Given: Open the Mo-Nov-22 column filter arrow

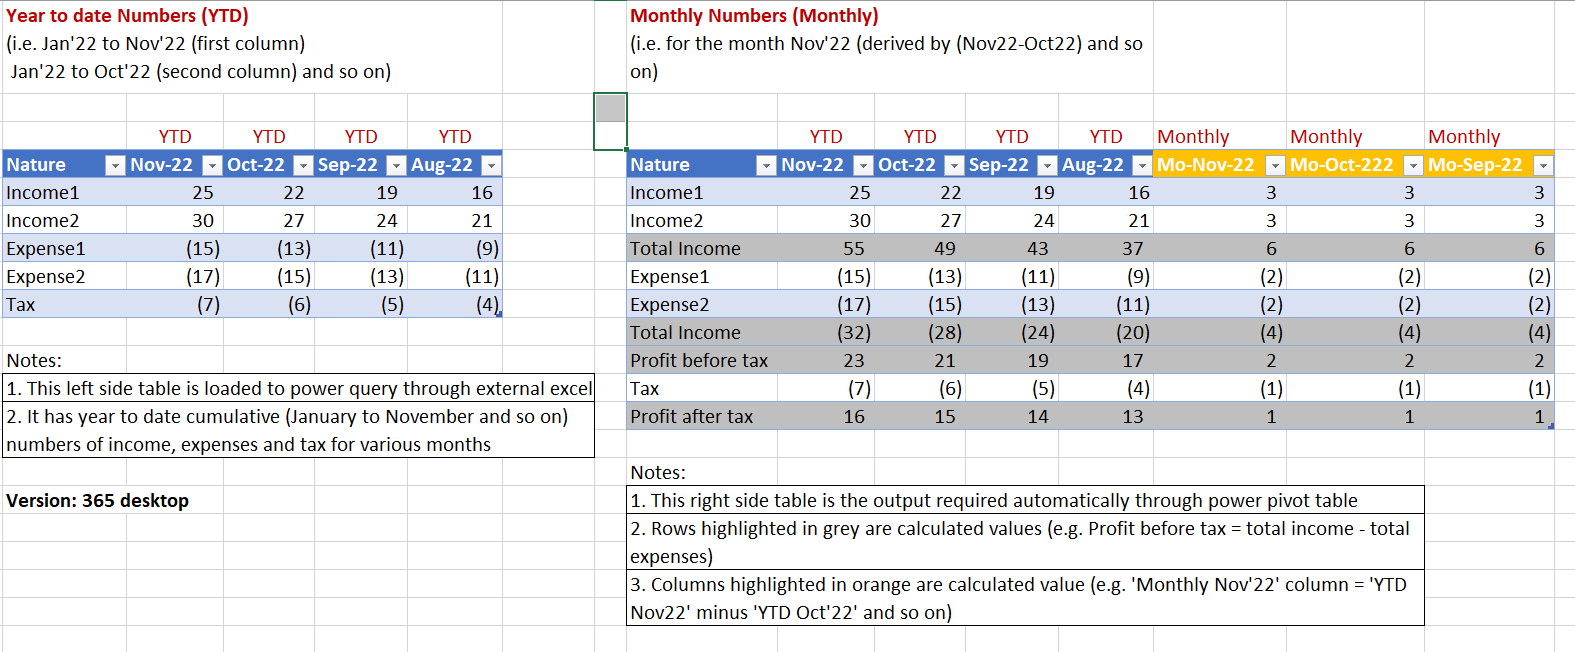Looking at the screenshot, I should [x=1275, y=165].
